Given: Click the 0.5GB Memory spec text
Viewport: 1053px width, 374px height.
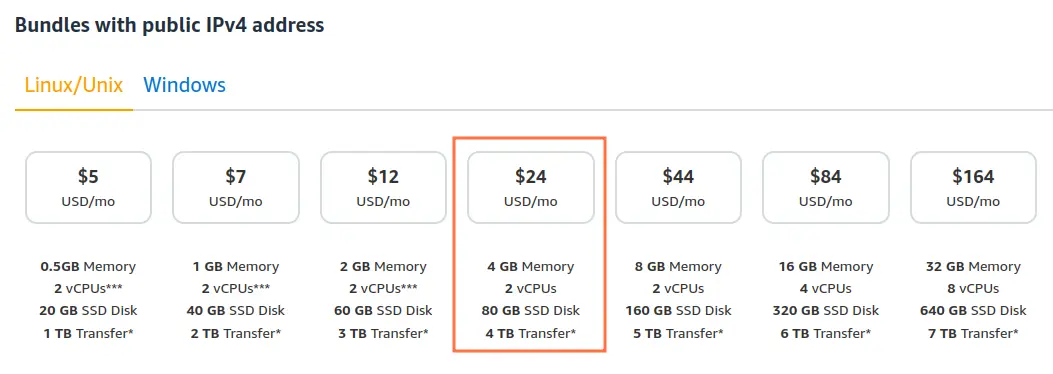Looking at the screenshot, I should 88,267.
